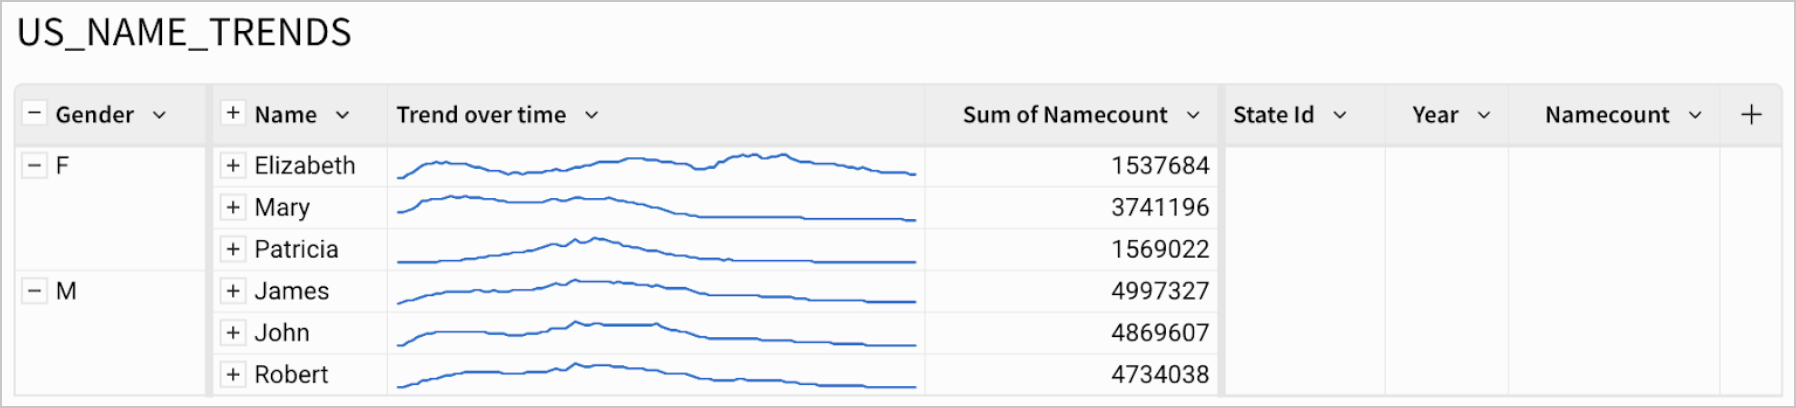
Task: Expand the Mary row
Action: click(x=233, y=207)
